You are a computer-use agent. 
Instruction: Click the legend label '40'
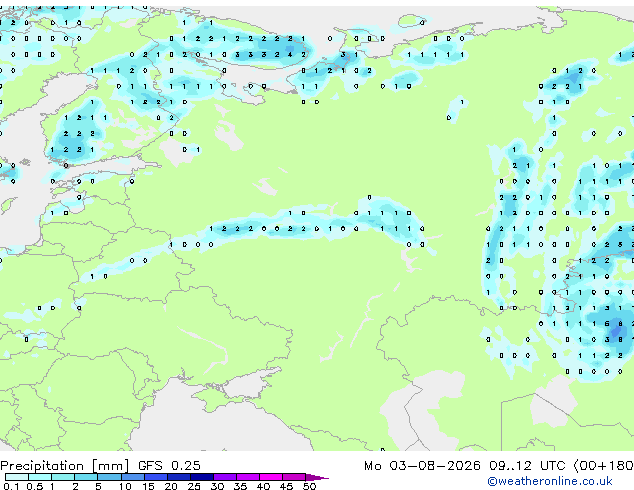click(x=264, y=486)
